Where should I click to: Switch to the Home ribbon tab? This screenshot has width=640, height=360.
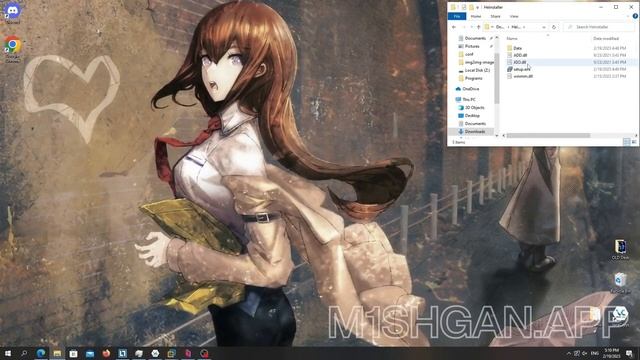(x=476, y=16)
